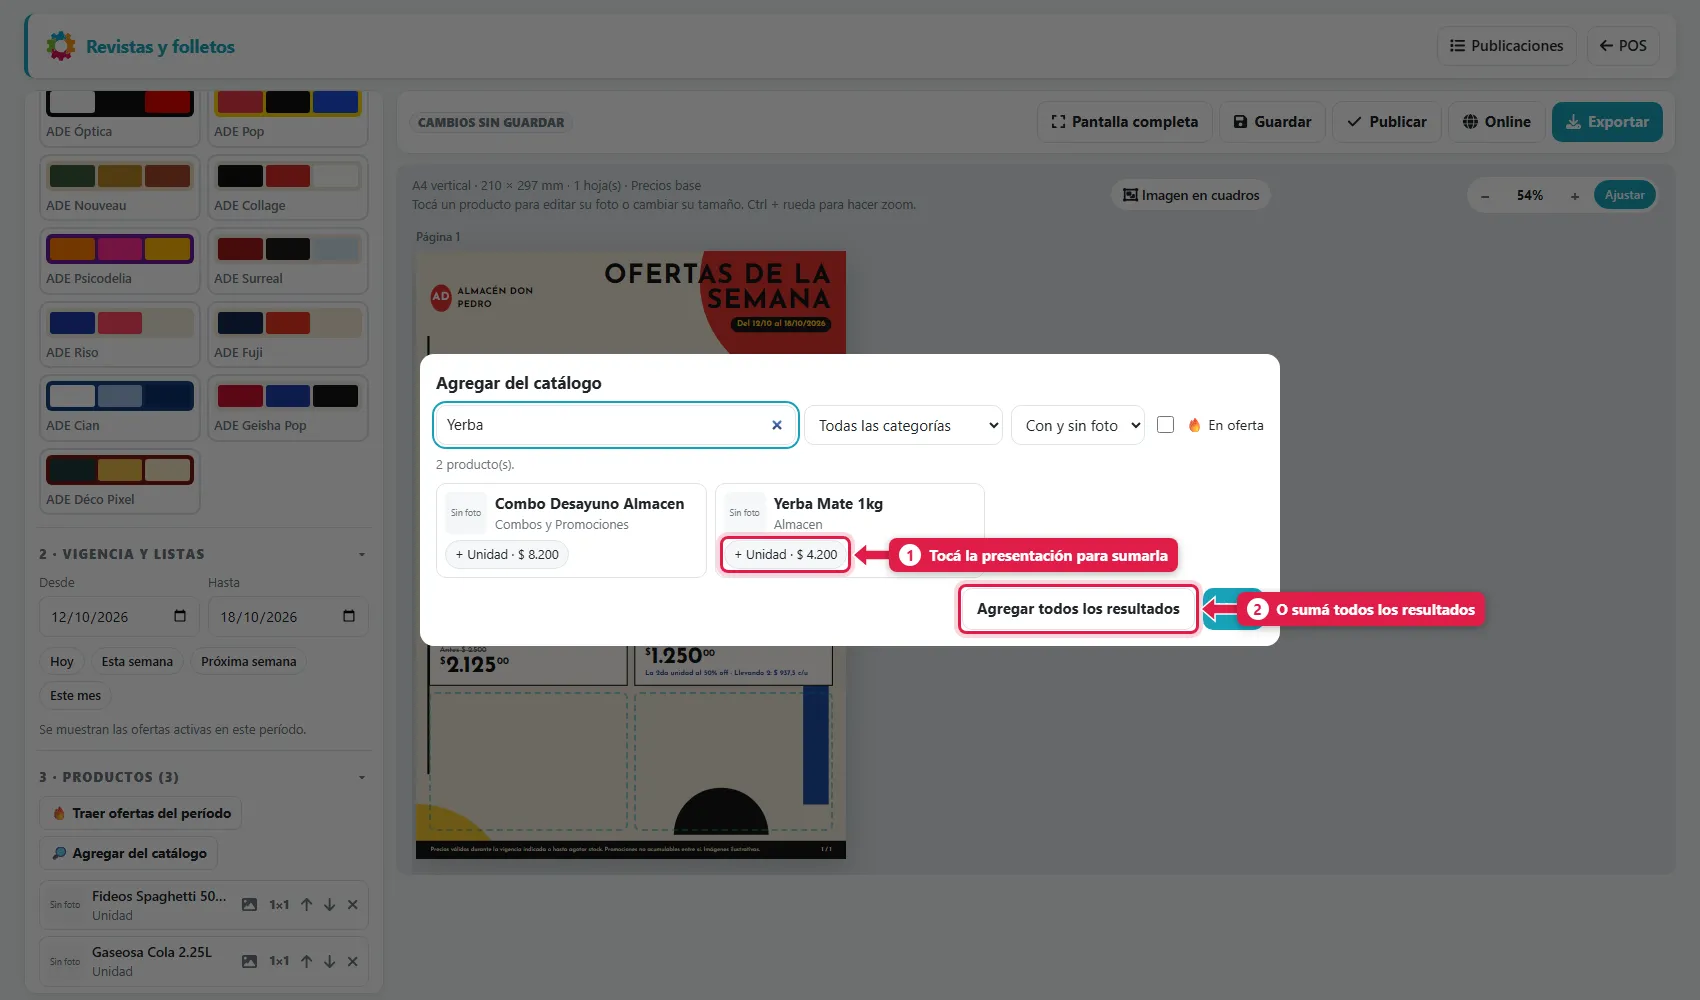Screen dimensions: 1700x1000
Task: Add Yerba Mate 1kg Unidad $ 4.200
Action: (x=785, y=554)
